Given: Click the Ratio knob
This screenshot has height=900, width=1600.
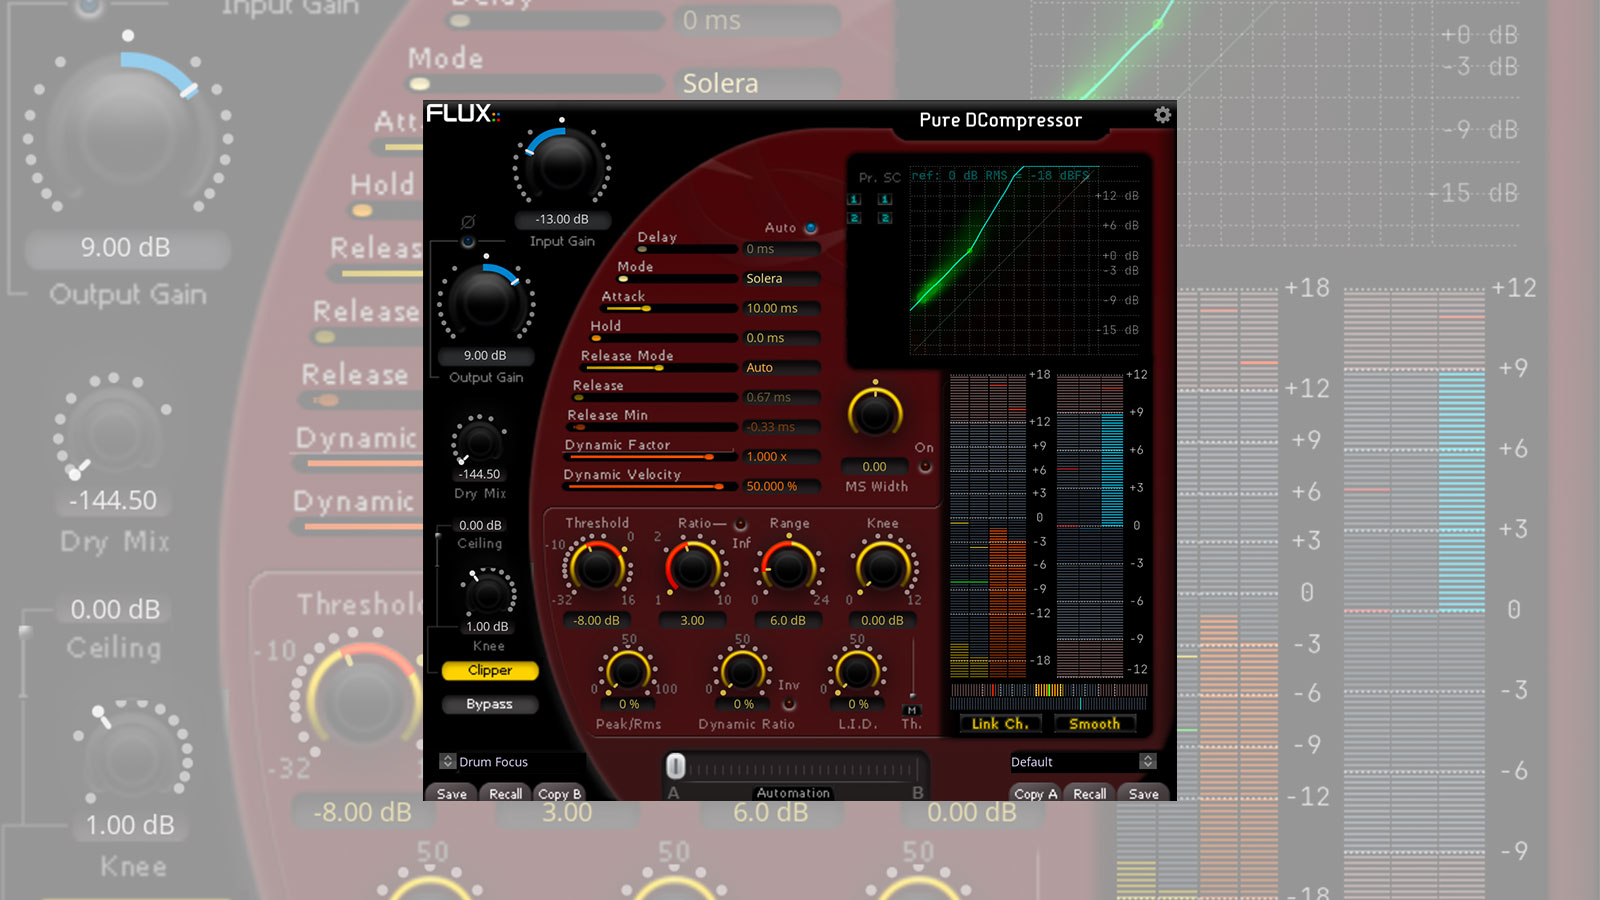Looking at the screenshot, I should pyautogui.click(x=692, y=567).
